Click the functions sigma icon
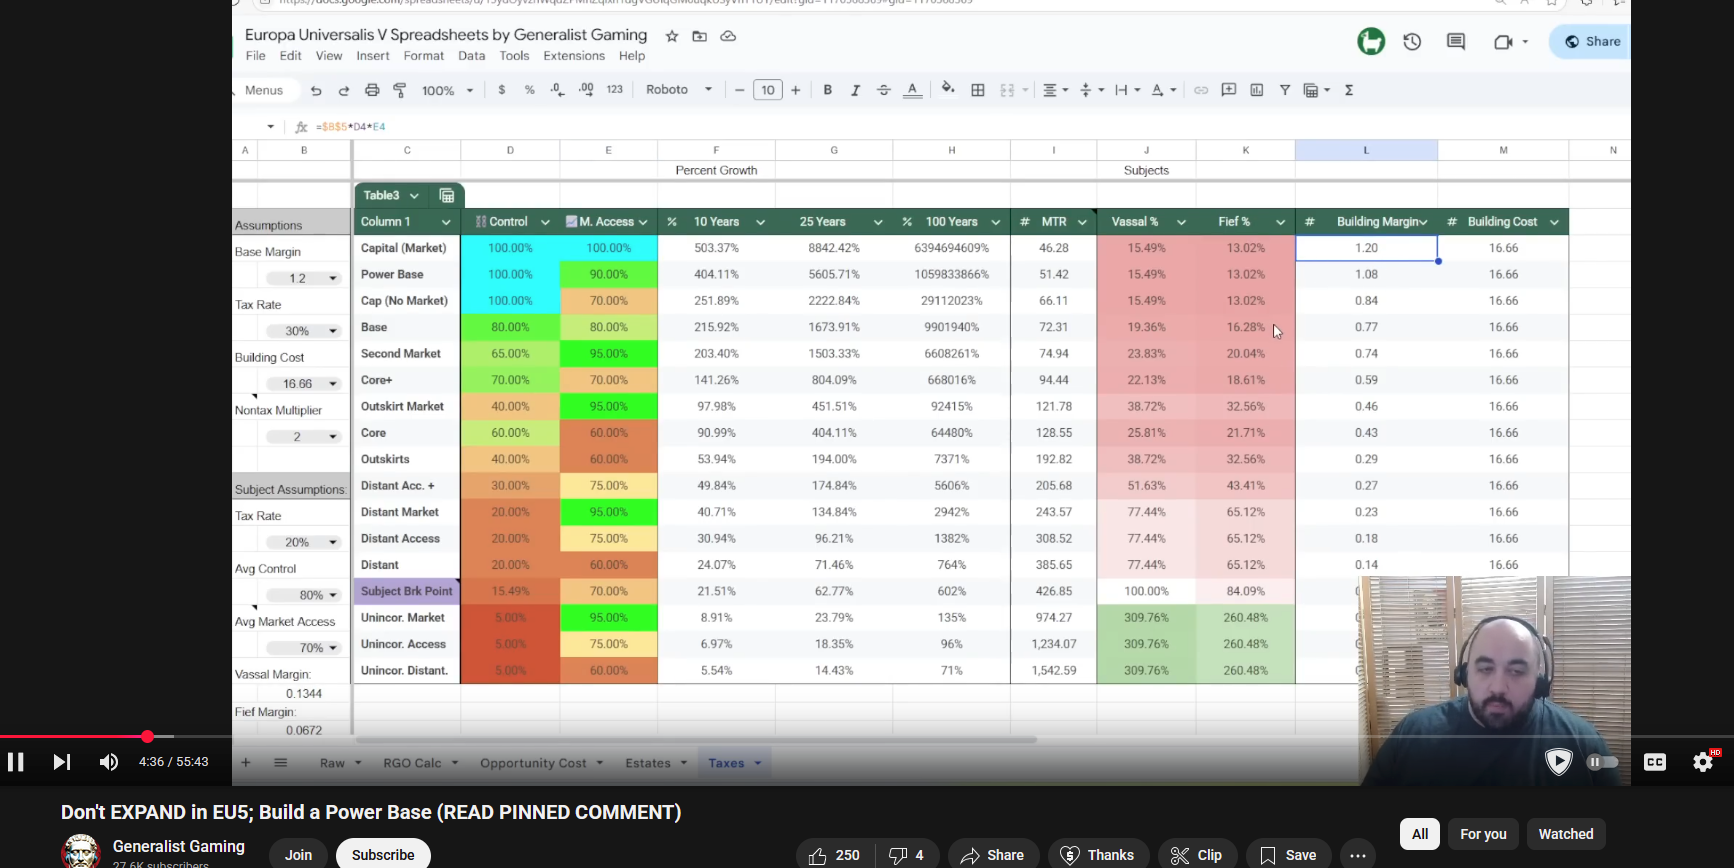Screen dimensions: 1734x868 [x=1349, y=90]
